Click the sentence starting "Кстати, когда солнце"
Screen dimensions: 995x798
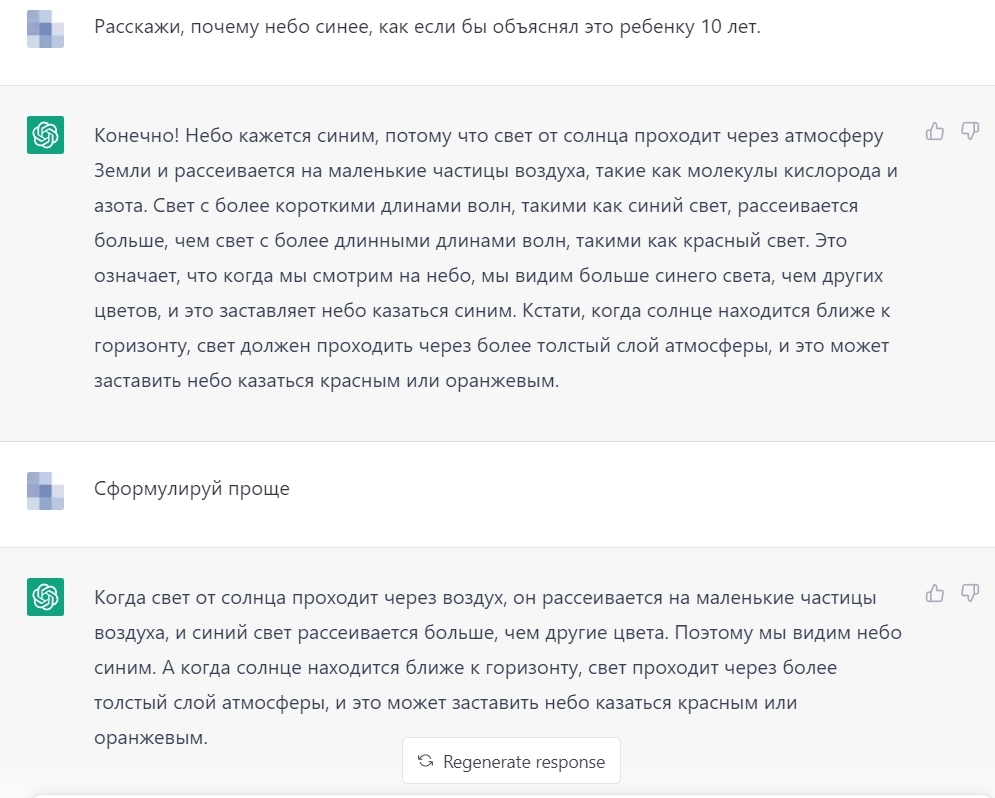coord(705,310)
